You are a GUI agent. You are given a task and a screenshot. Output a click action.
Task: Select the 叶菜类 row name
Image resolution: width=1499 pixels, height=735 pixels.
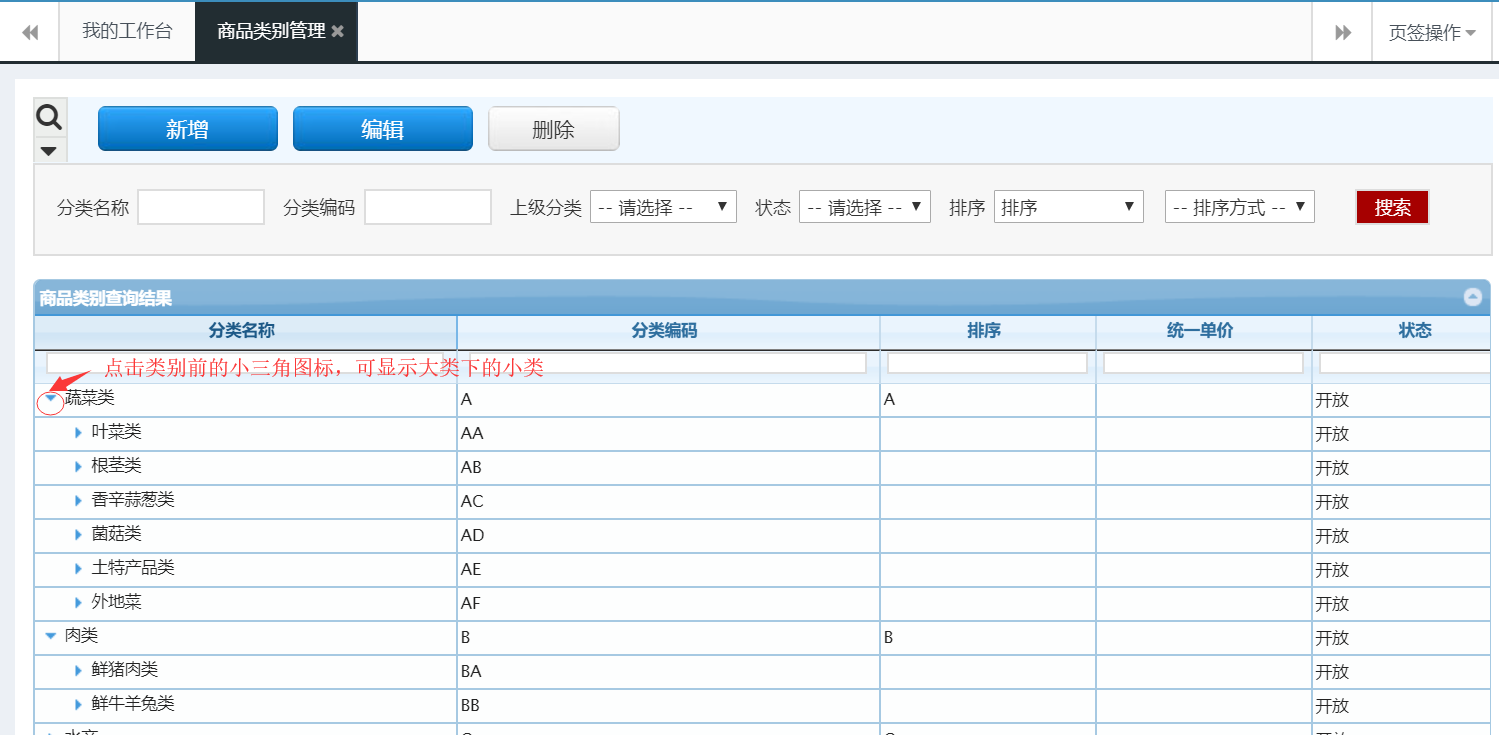(116, 432)
